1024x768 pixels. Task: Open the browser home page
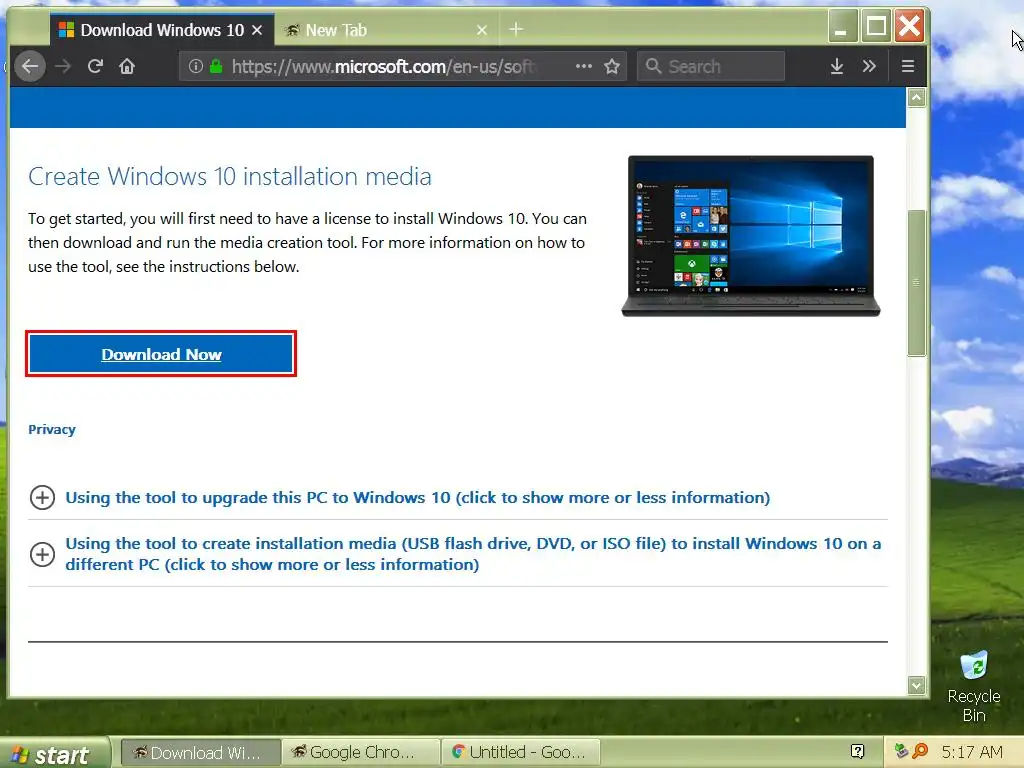127,66
